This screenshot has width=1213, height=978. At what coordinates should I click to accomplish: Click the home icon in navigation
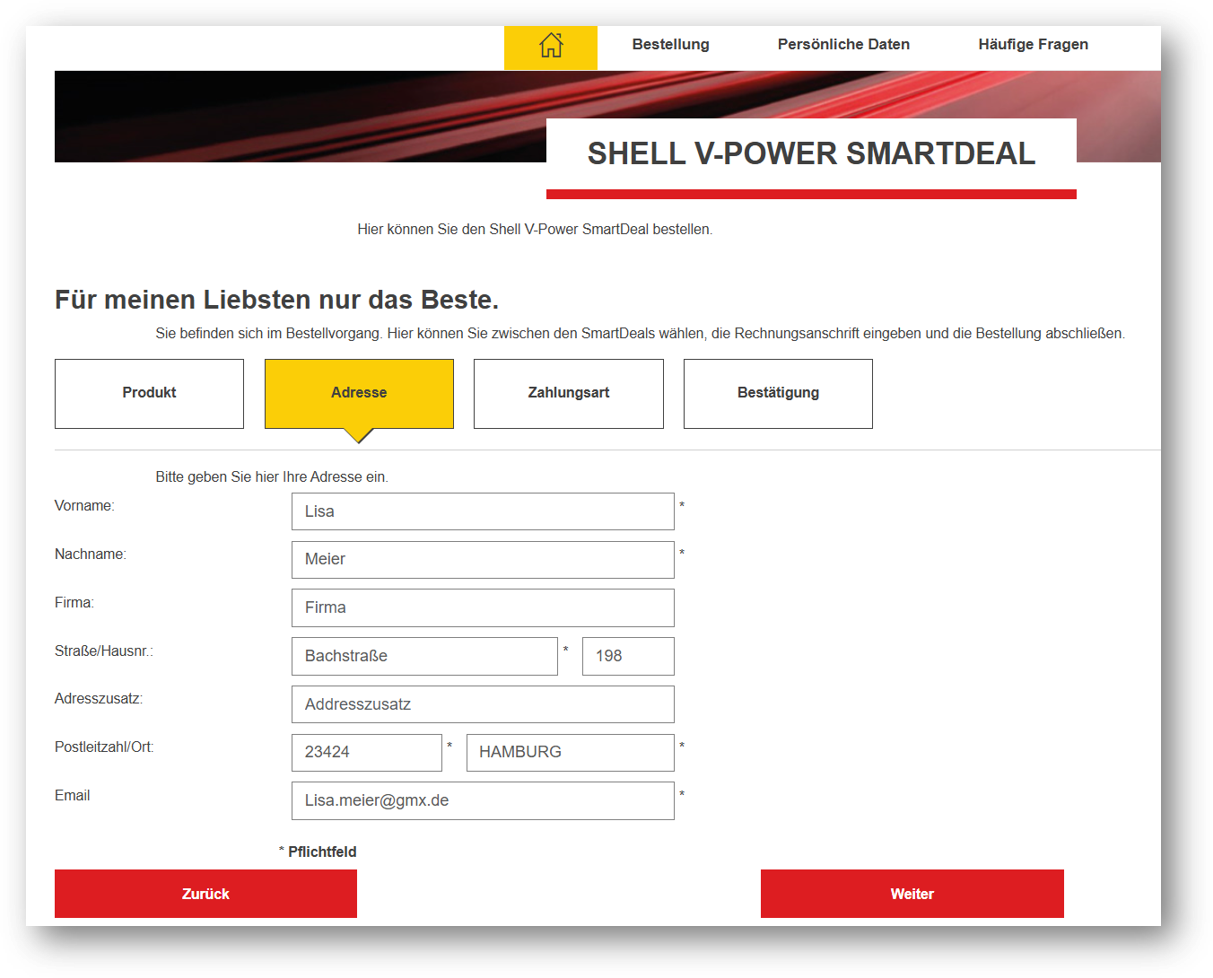point(550,47)
